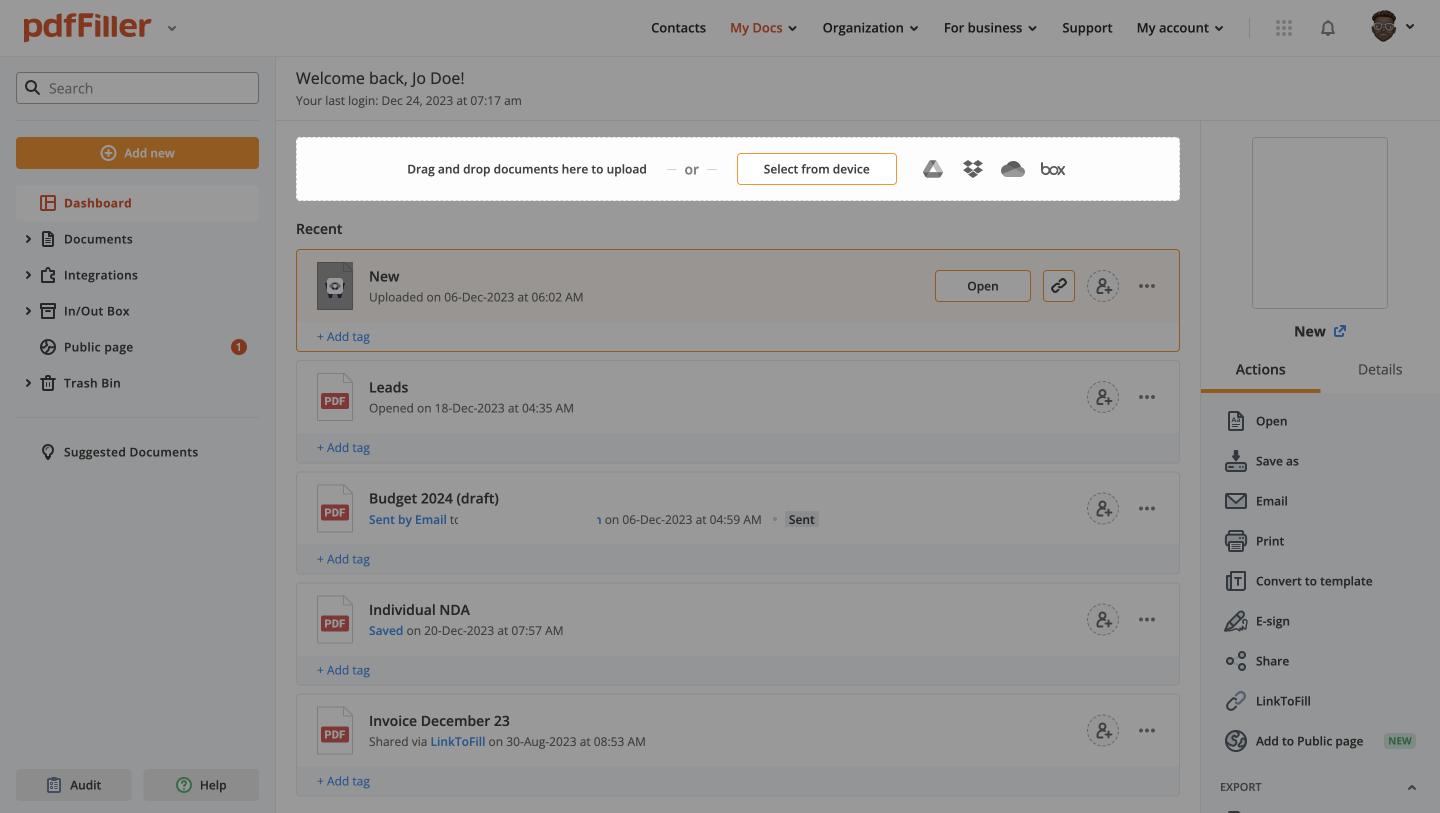Viewport: 1440px width, 813px height.
Task: Collapse the EXPORT section
Action: [1411, 787]
